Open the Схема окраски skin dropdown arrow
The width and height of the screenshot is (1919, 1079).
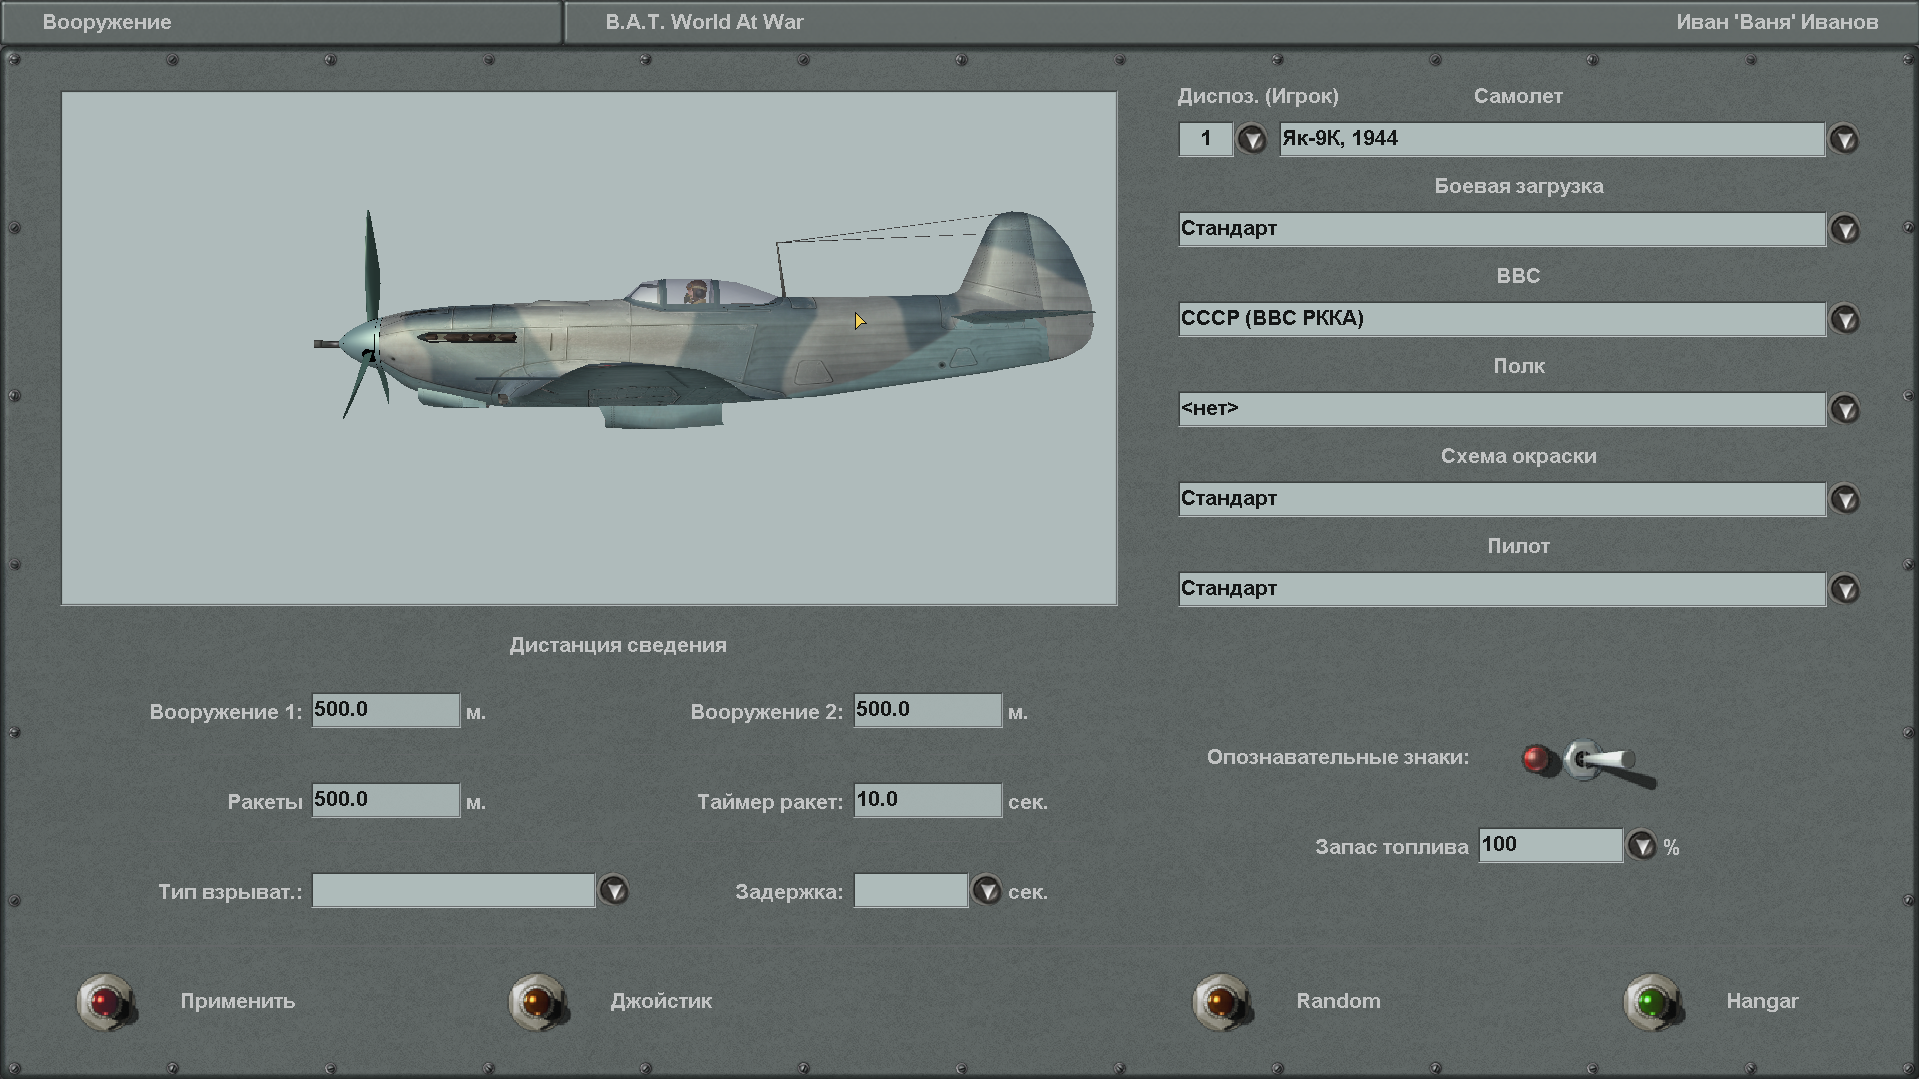[x=1844, y=499]
